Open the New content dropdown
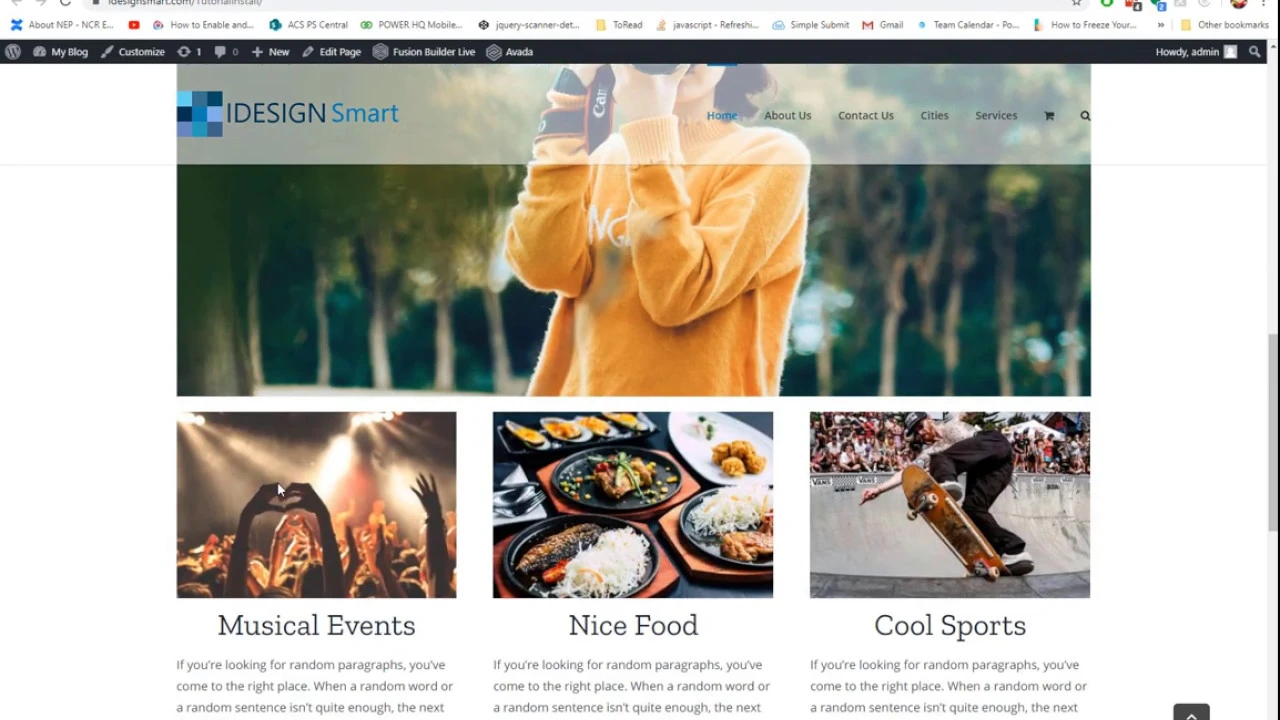This screenshot has width=1280, height=720. pyautogui.click(x=270, y=52)
